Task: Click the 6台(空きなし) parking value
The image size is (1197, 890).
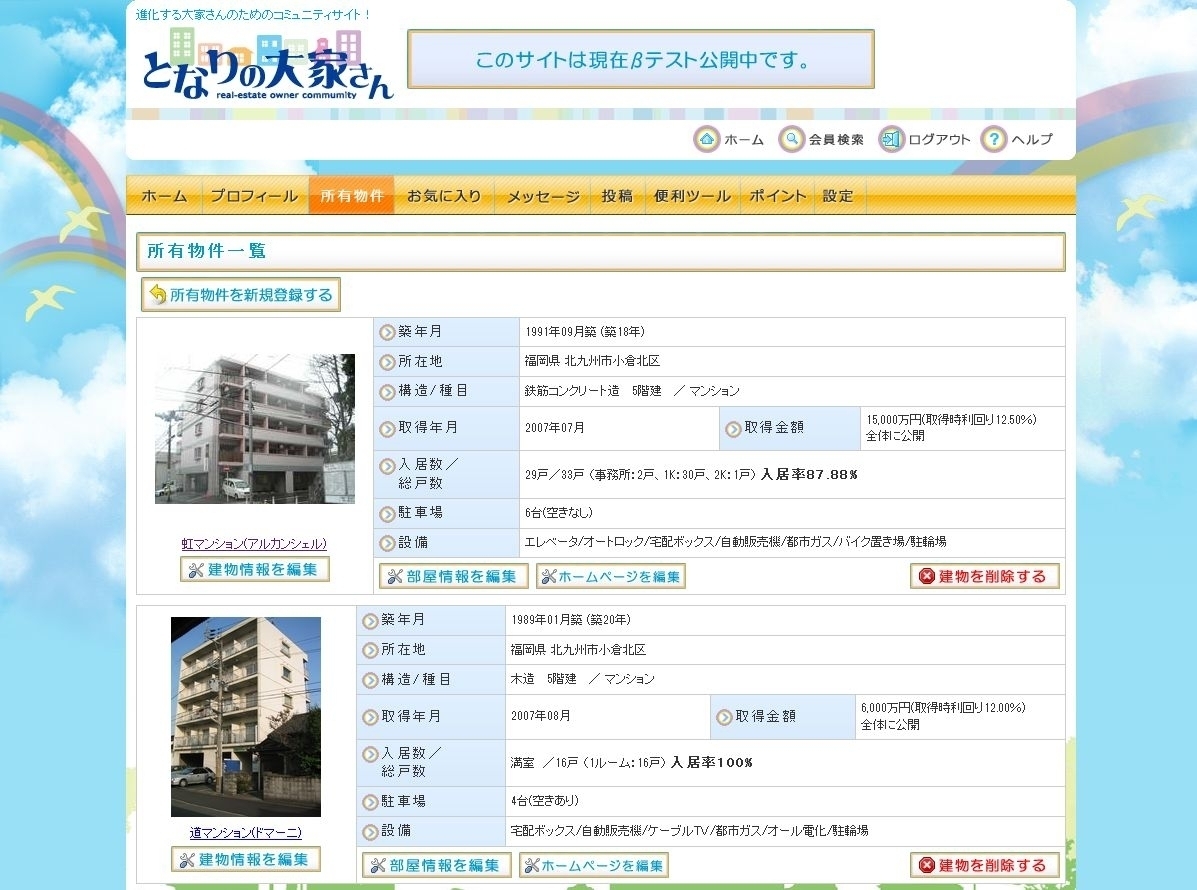Action: click(559, 513)
